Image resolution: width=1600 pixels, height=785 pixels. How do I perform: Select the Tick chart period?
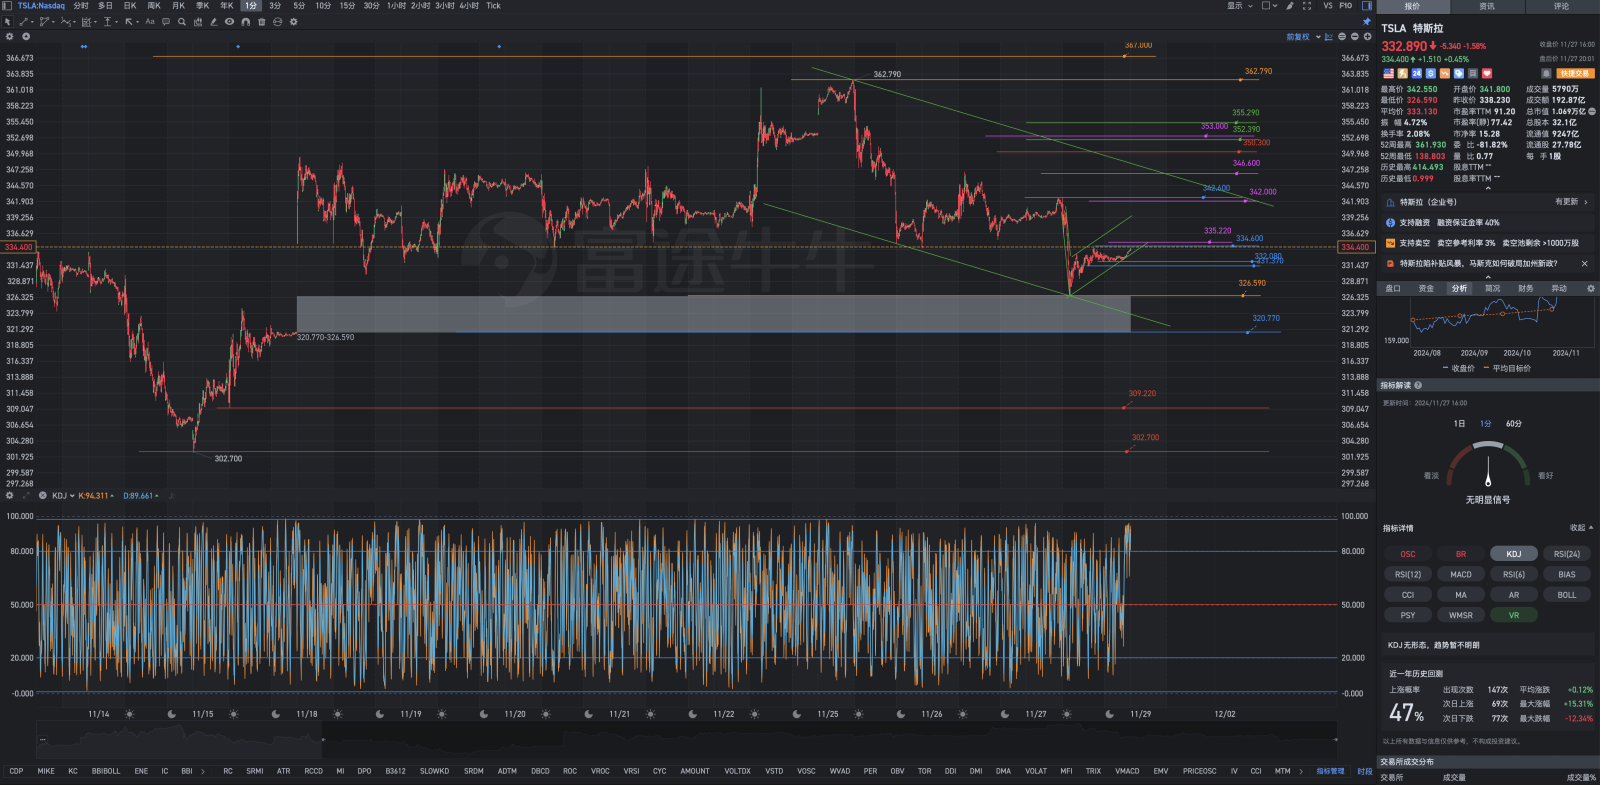(x=493, y=6)
